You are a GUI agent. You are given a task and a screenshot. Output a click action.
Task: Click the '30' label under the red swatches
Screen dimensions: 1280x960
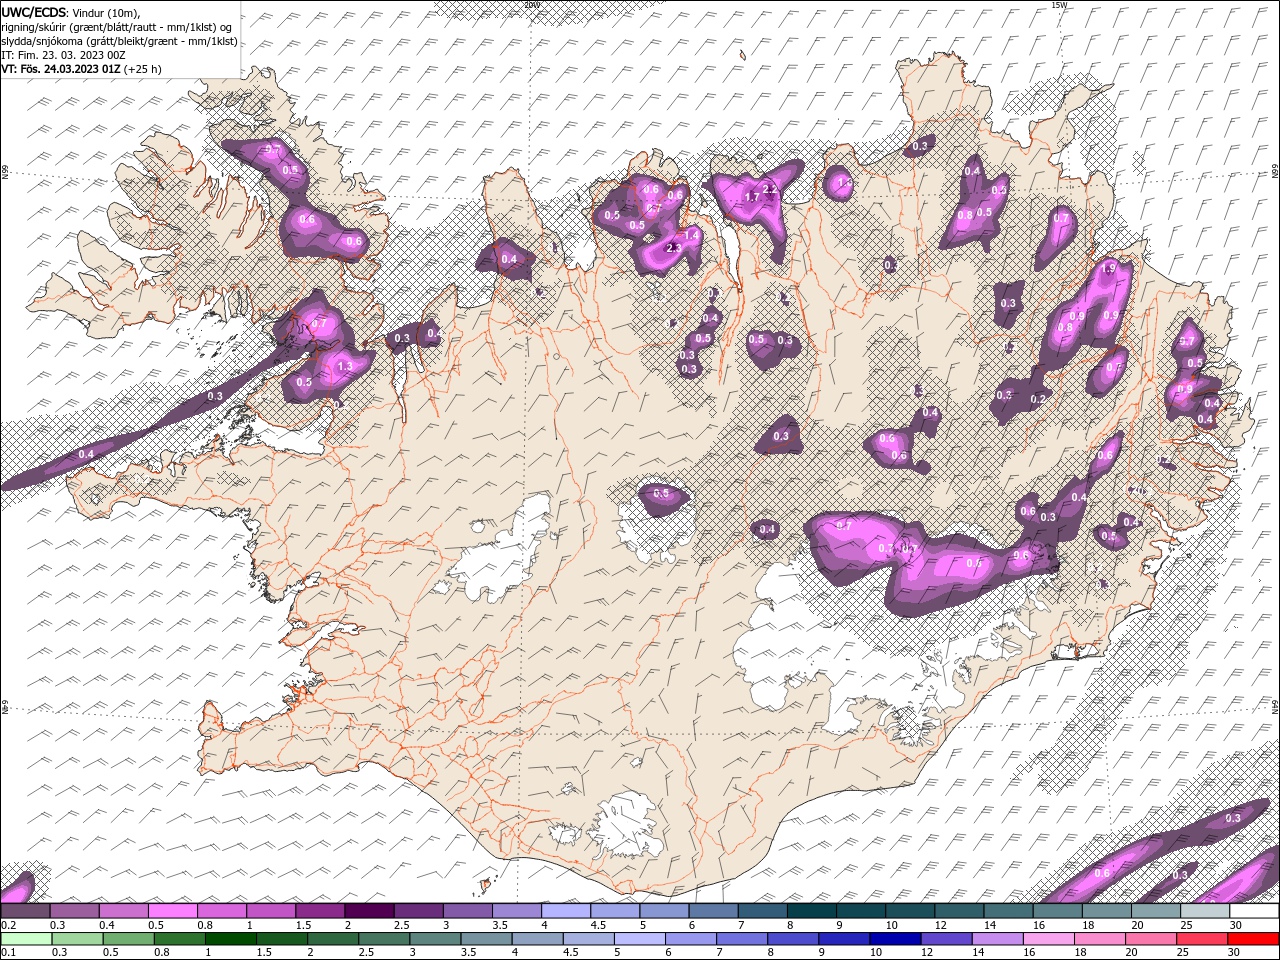coord(1235,953)
